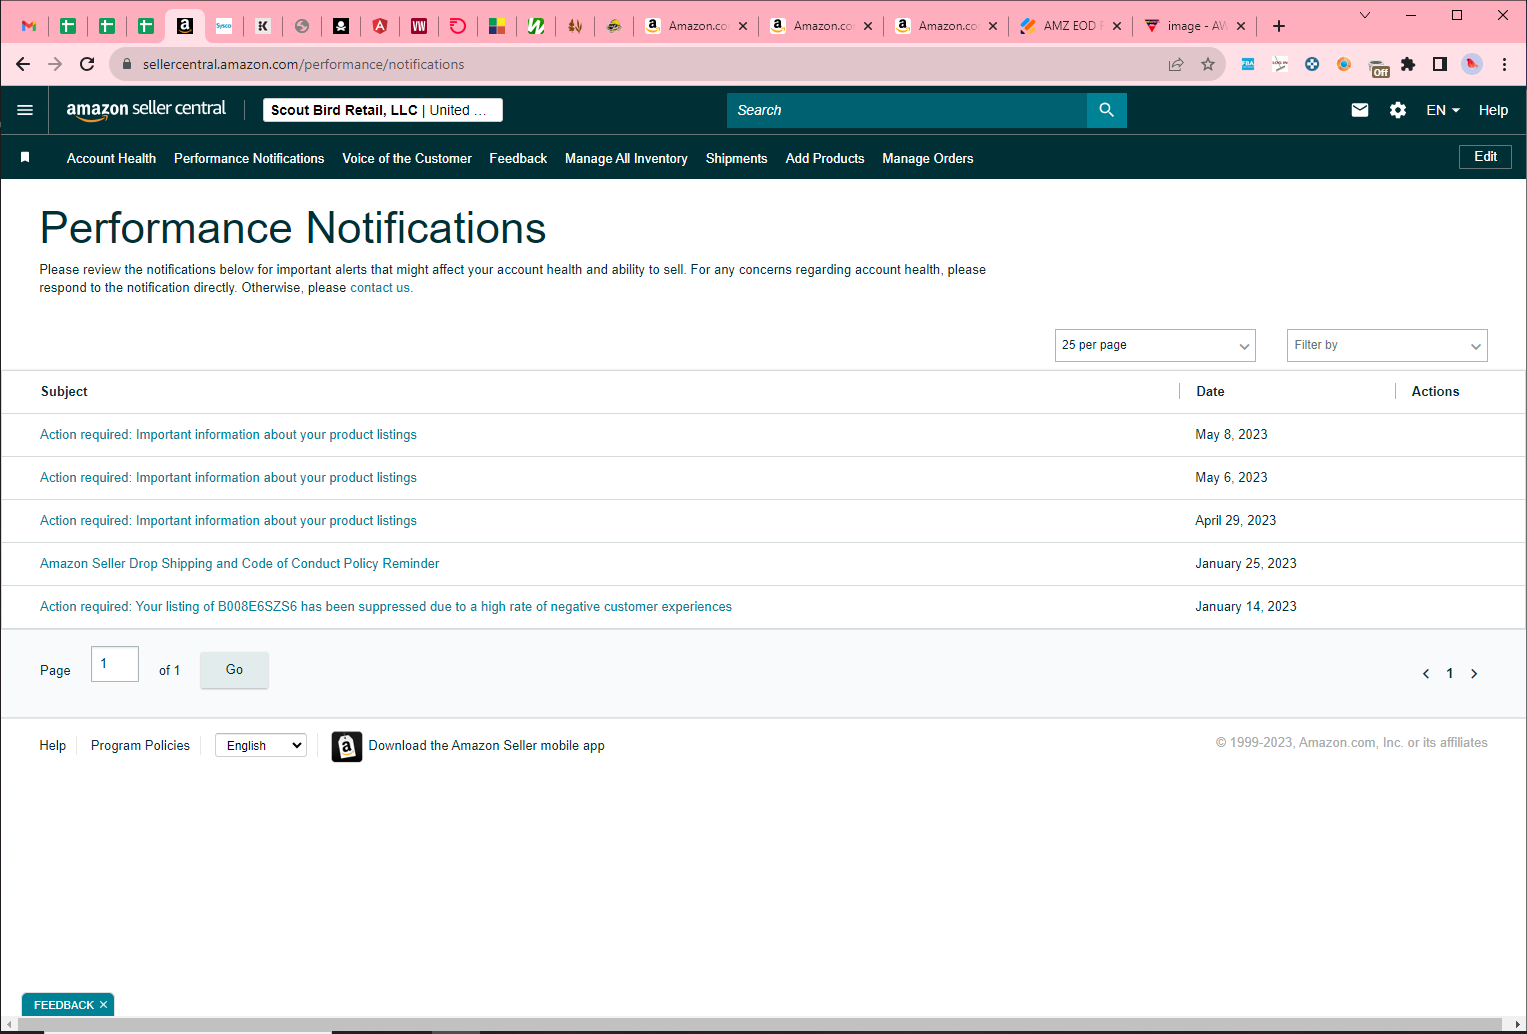1527x1034 pixels.
Task: Open Voice of the Customer
Action: tap(407, 158)
